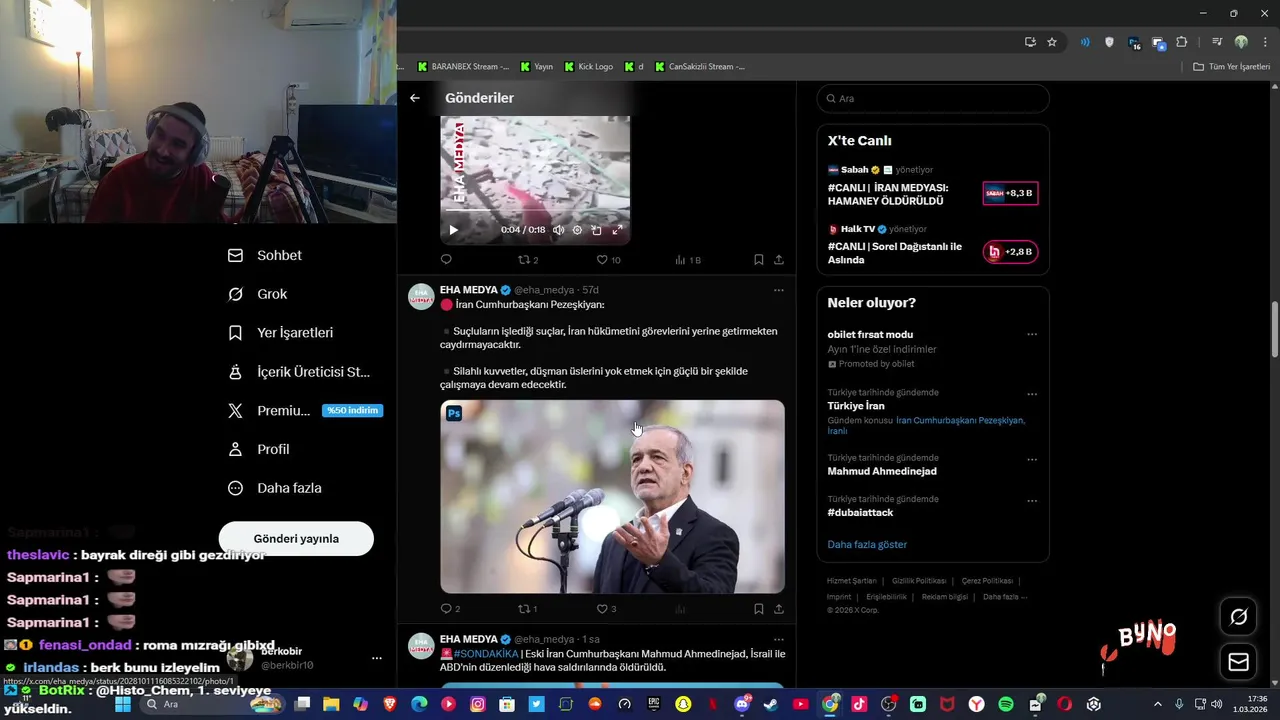This screenshot has width=1280, height=720.
Task: Go back using the Gönderiler arrow
Action: point(415,98)
